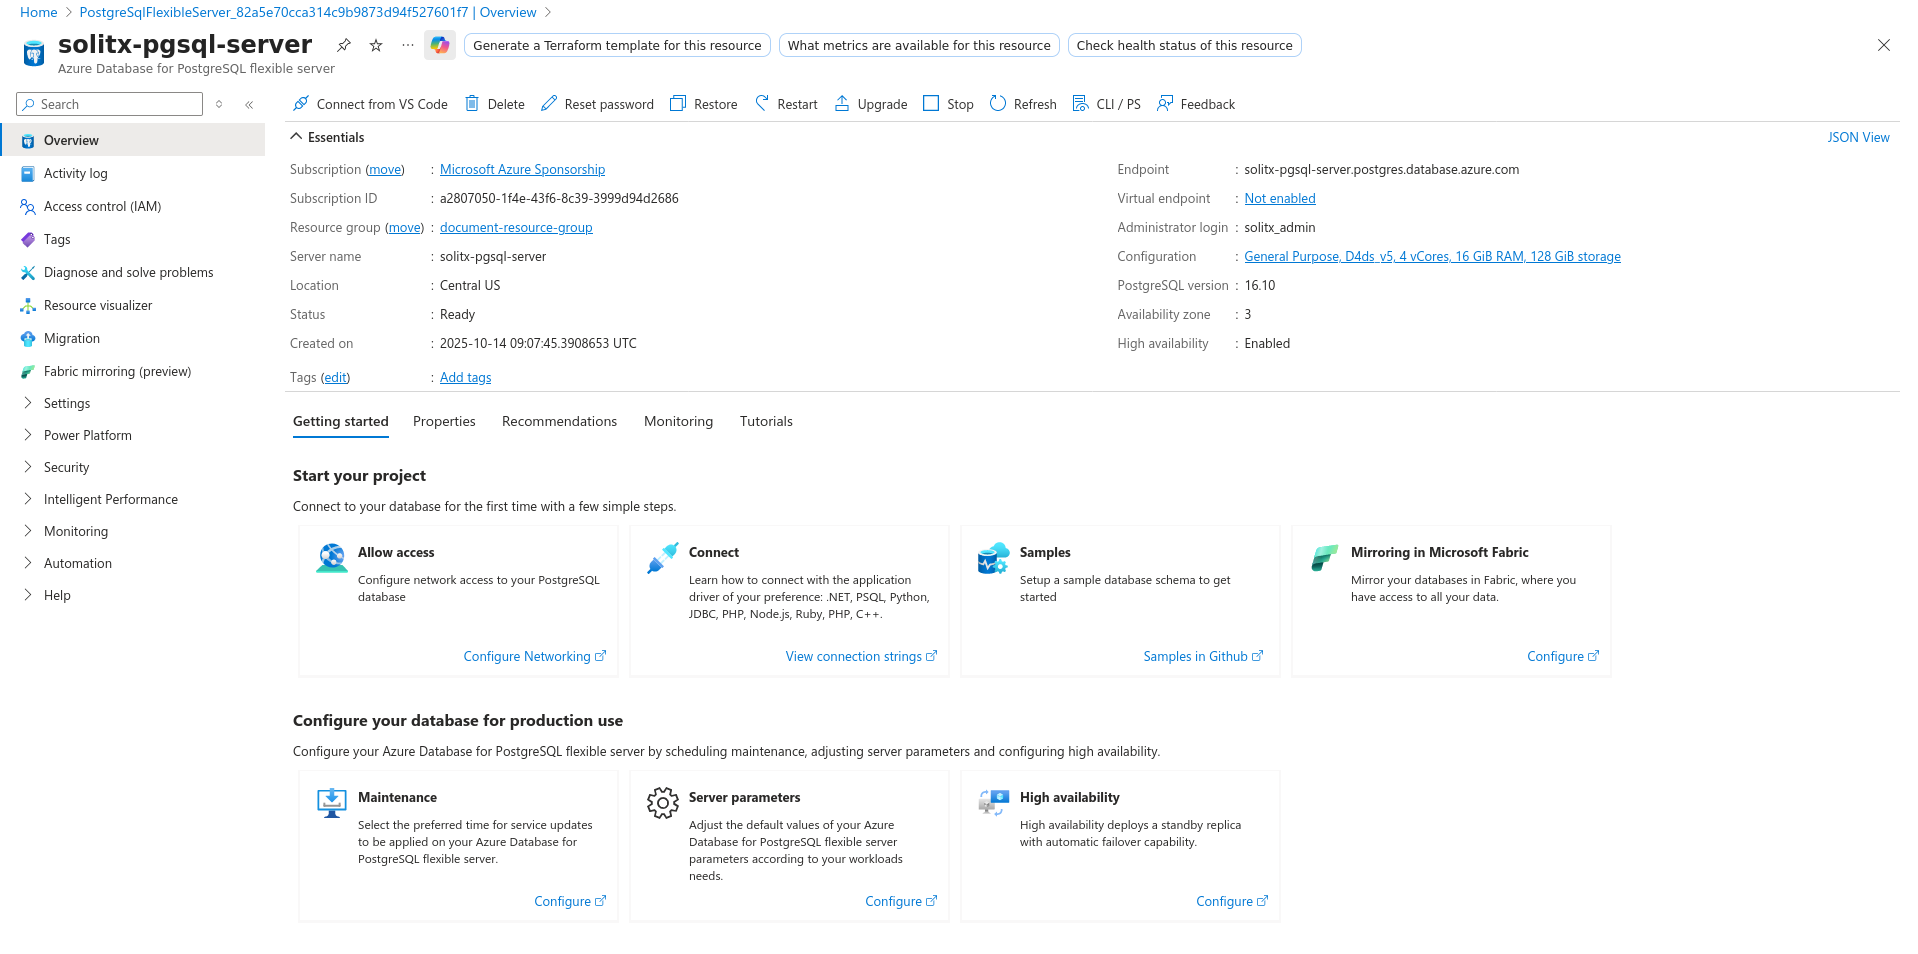The width and height of the screenshot is (1918, 954).
Task: Open the CLI / PS command
Action: click(x=1106, y=104)
